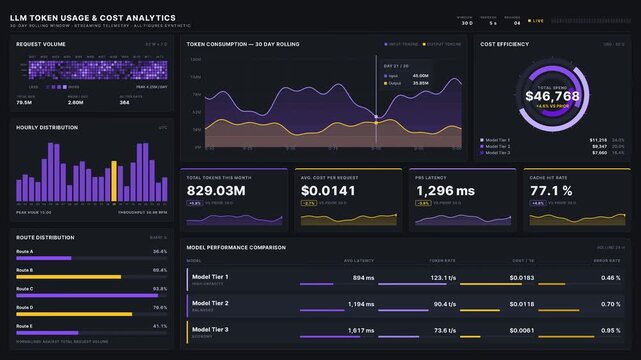Click the Output Tokens legend swatch

tap(424, 44)
